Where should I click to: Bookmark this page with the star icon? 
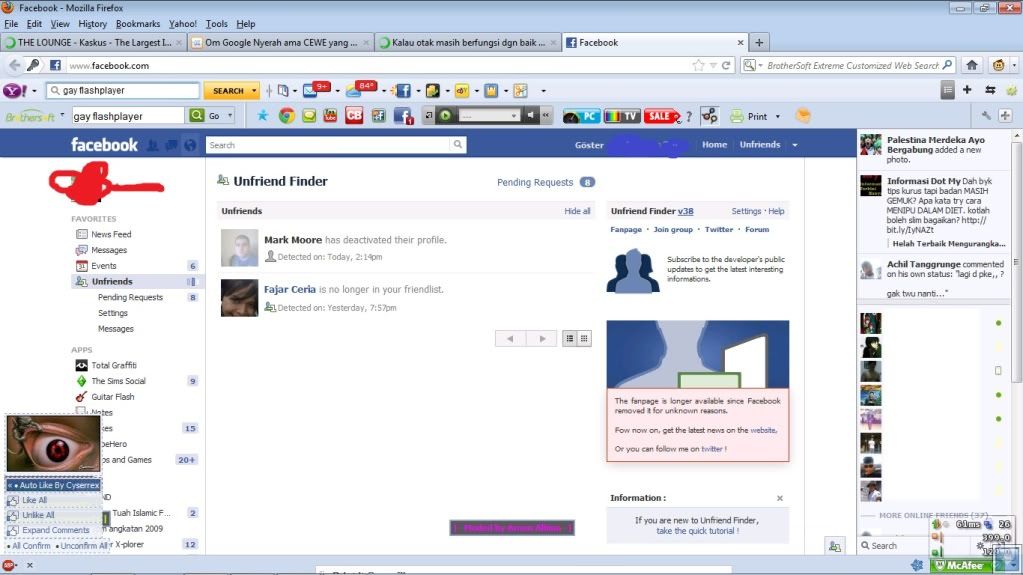point(698,65)
